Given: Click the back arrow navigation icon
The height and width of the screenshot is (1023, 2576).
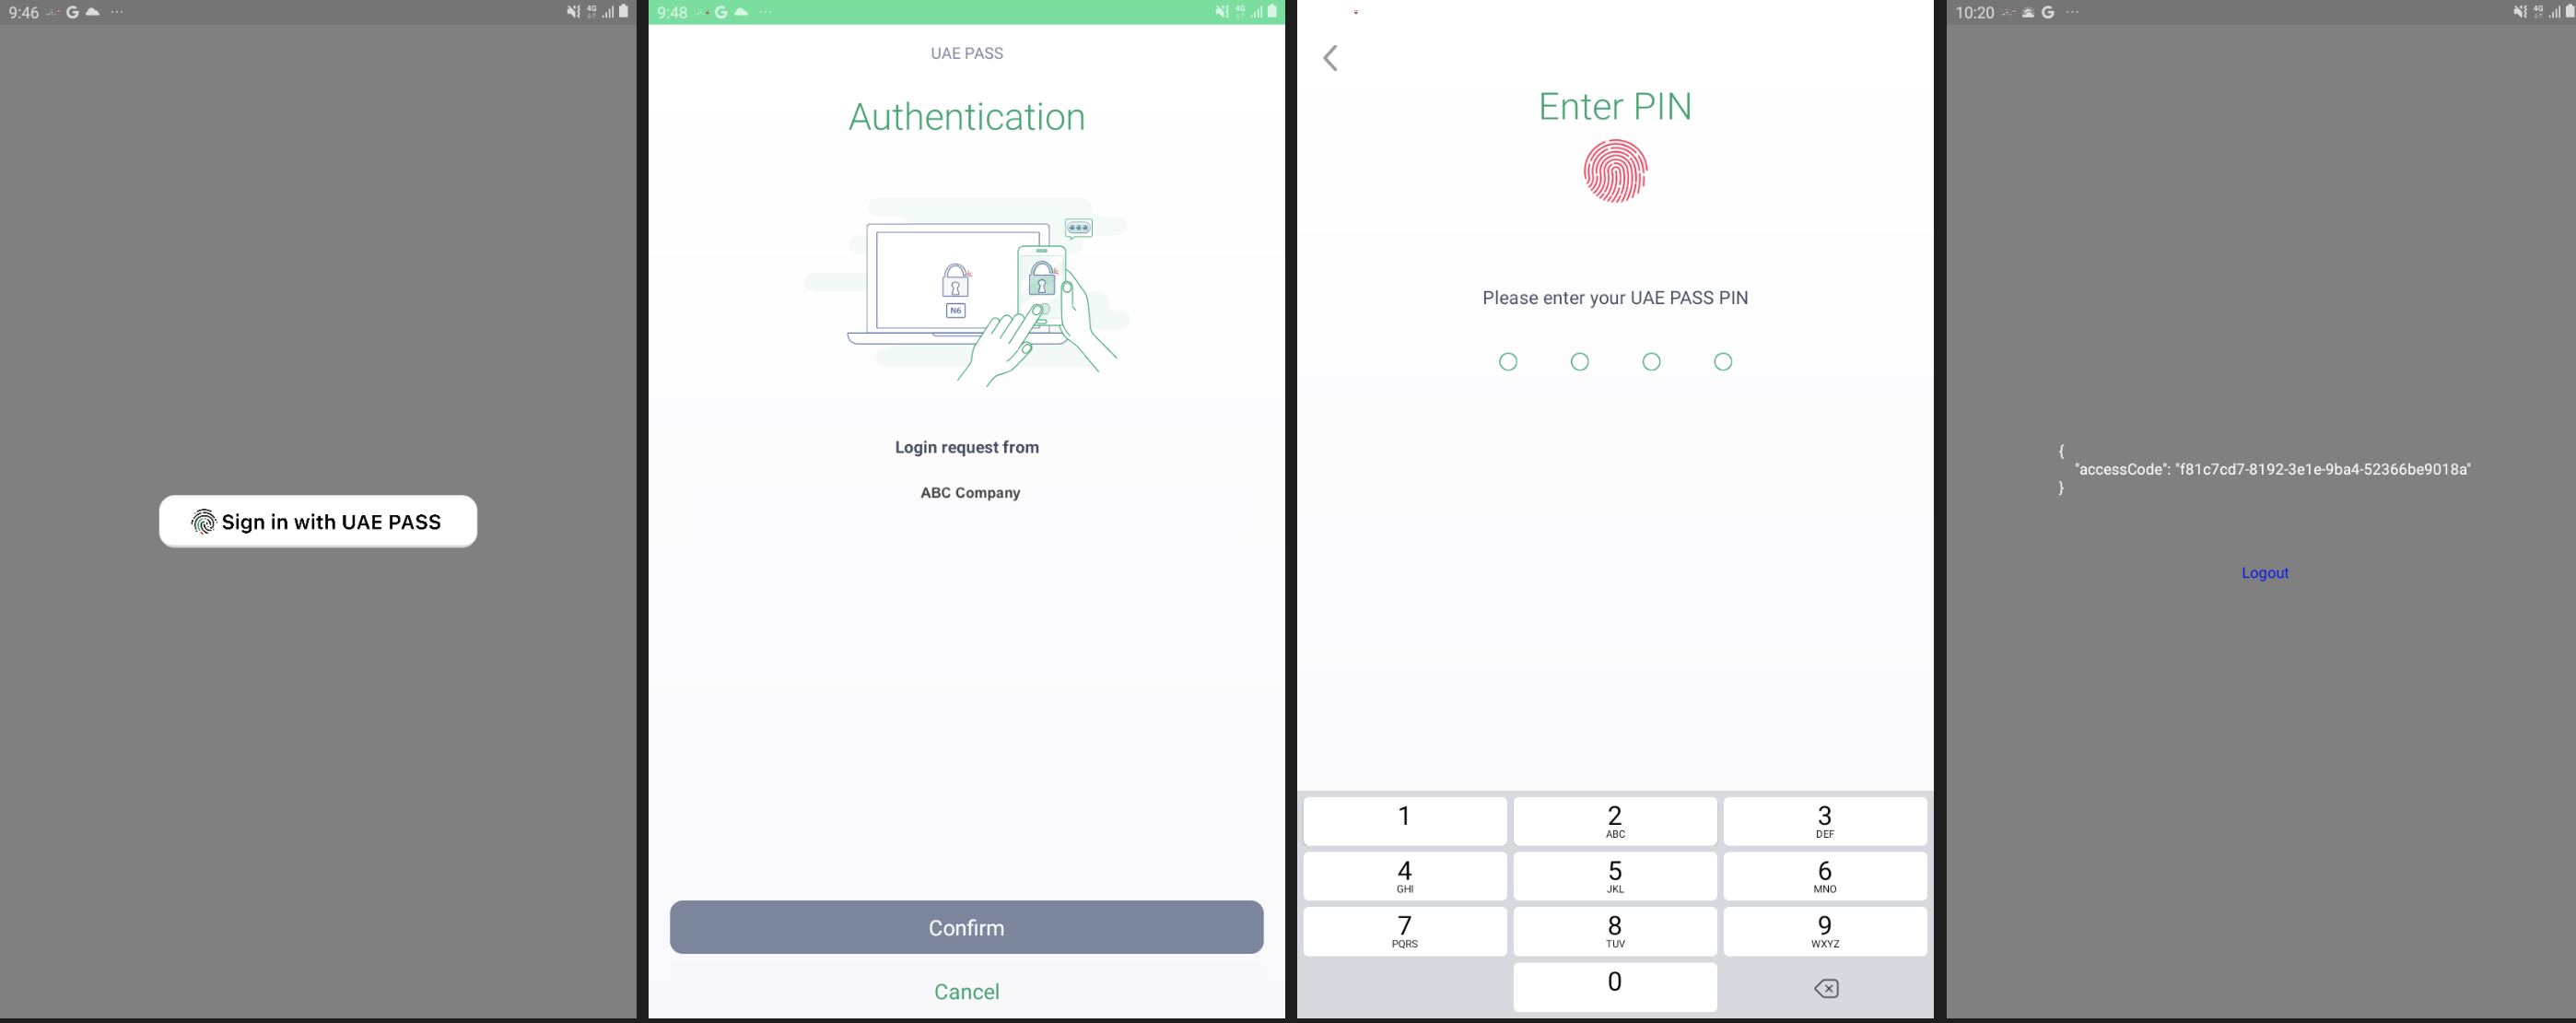Looking at the screenshot, I should tap(1330, 57).
